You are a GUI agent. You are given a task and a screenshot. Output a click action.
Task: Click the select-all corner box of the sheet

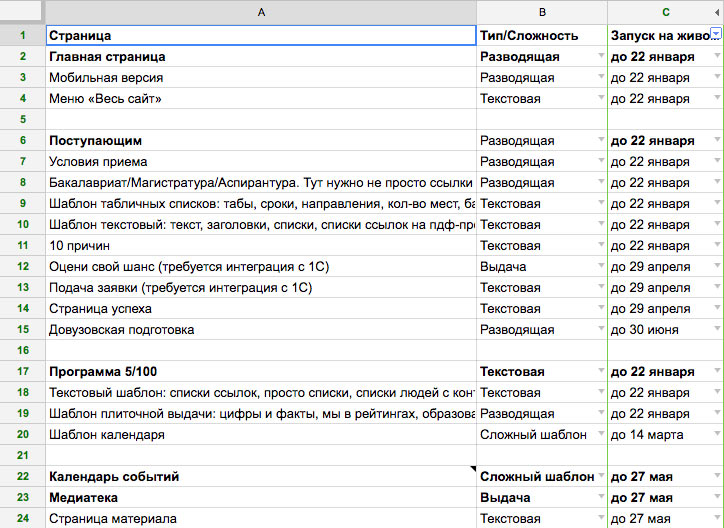coord(21,12)
